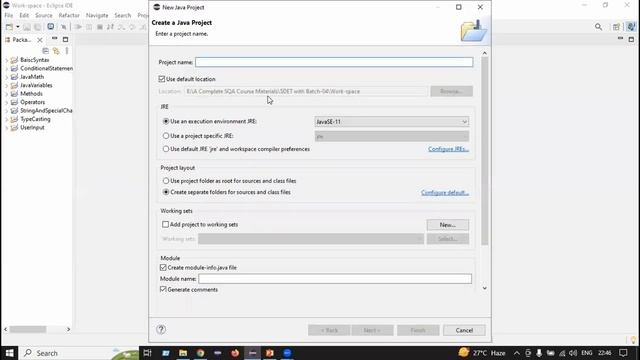This screenshot has width=640, height=360.
Task: Open the Package Explorer view menu icon
Action: coord(67,51)
